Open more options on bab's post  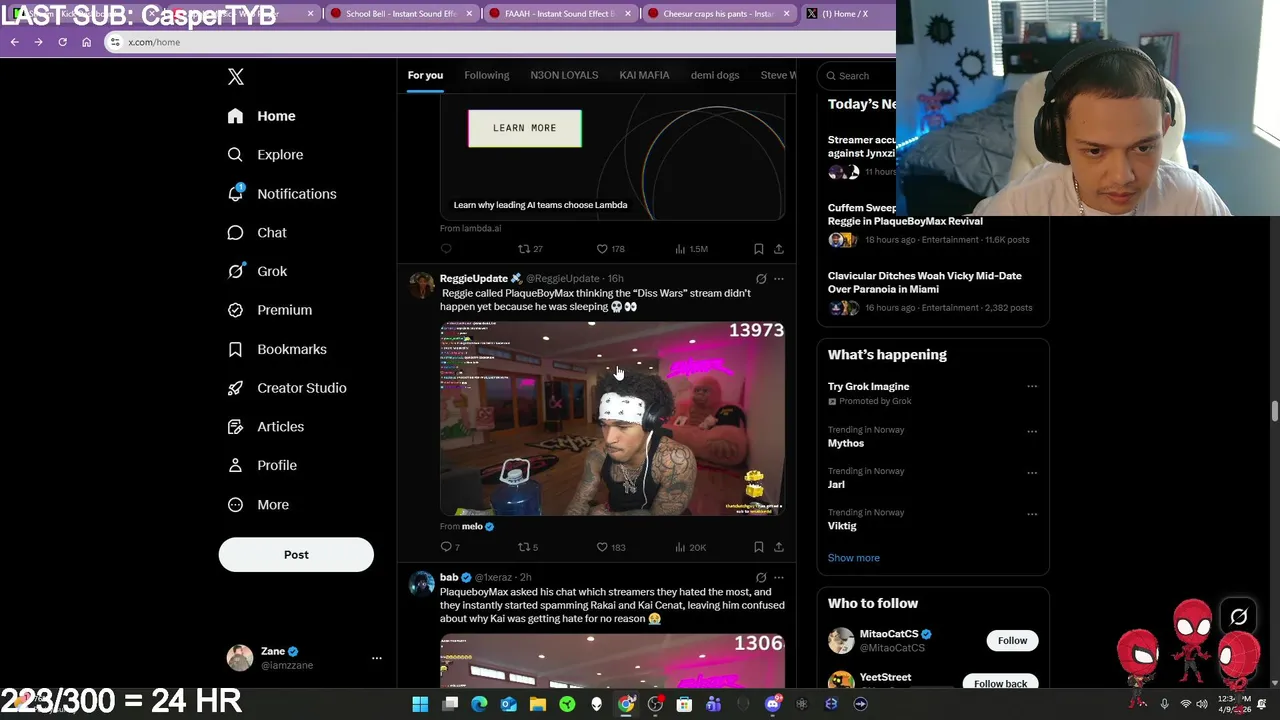pyautogui.click(x=779, y=578)
